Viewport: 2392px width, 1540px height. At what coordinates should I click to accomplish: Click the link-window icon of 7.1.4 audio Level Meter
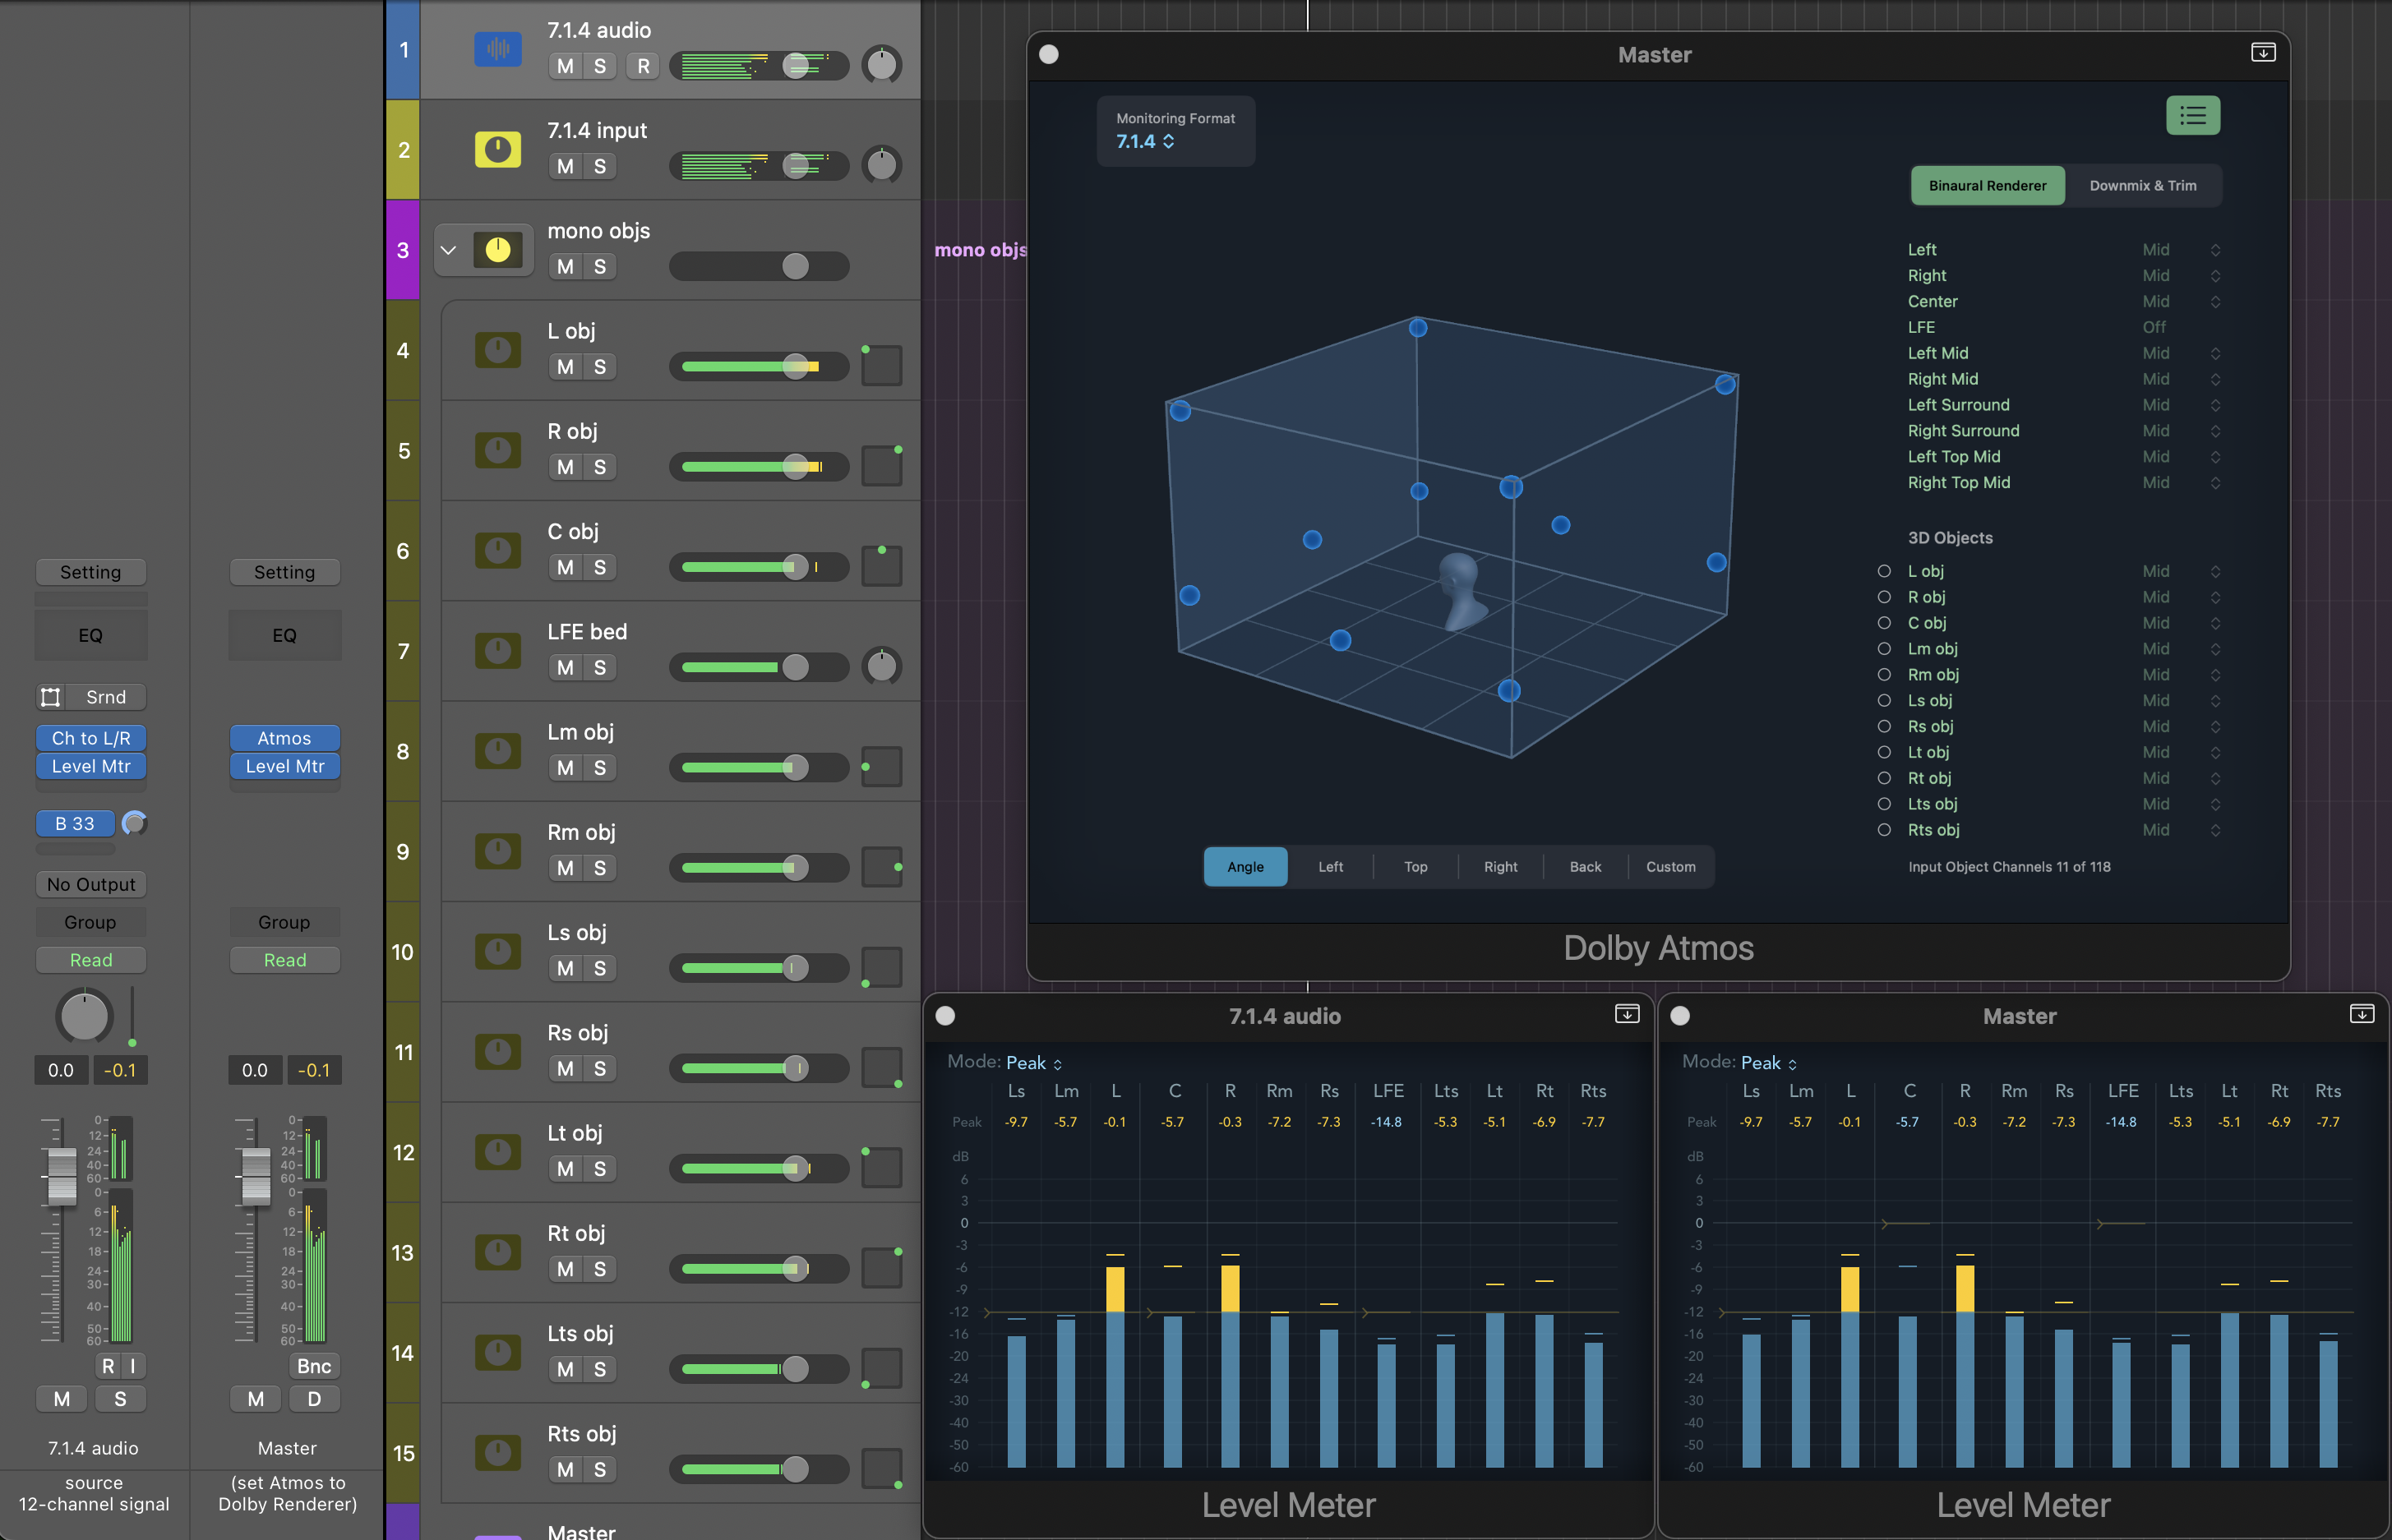click(1627, 1014)
